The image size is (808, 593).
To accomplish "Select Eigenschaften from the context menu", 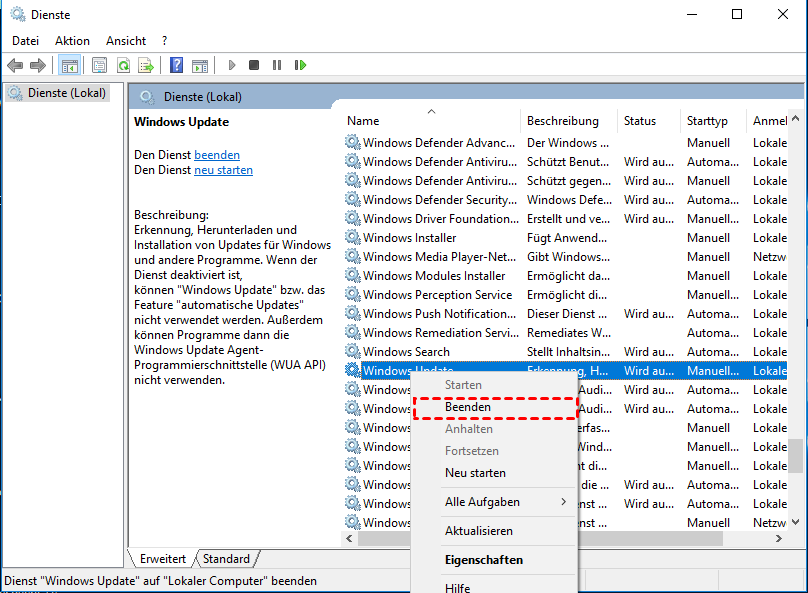I will (484, 560).
